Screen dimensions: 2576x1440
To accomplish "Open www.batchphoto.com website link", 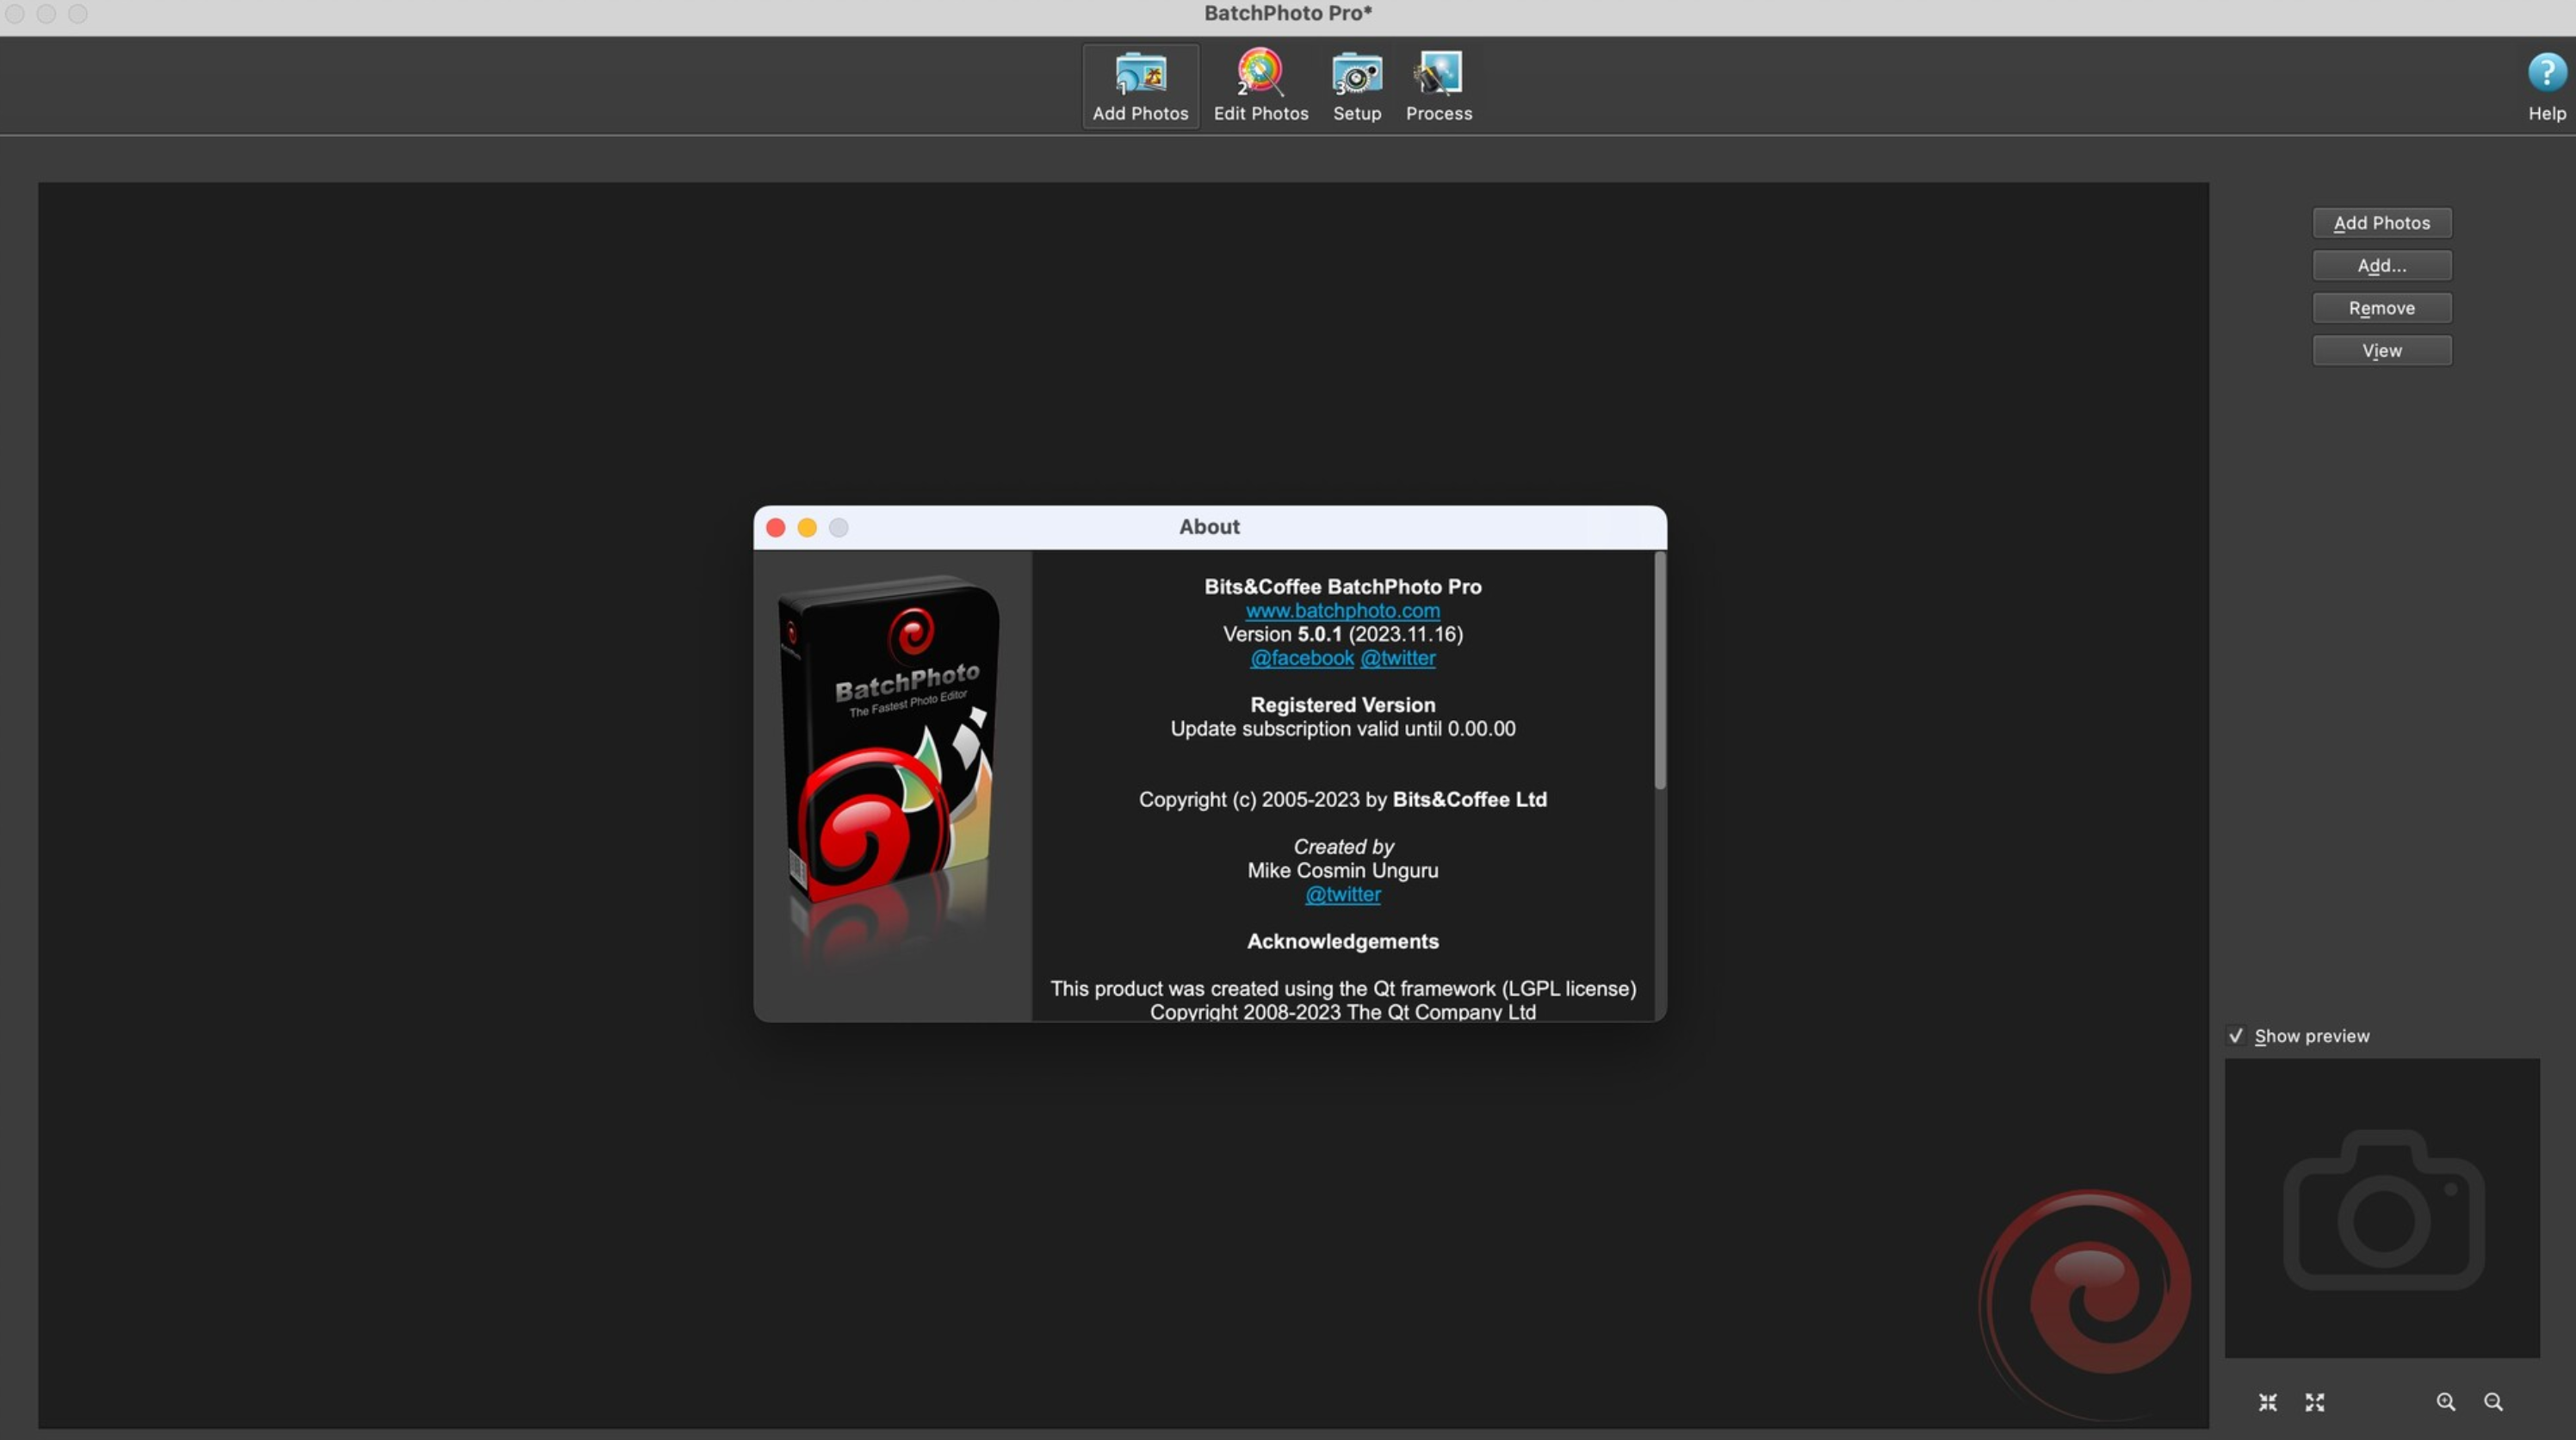I will [1343, 612].
